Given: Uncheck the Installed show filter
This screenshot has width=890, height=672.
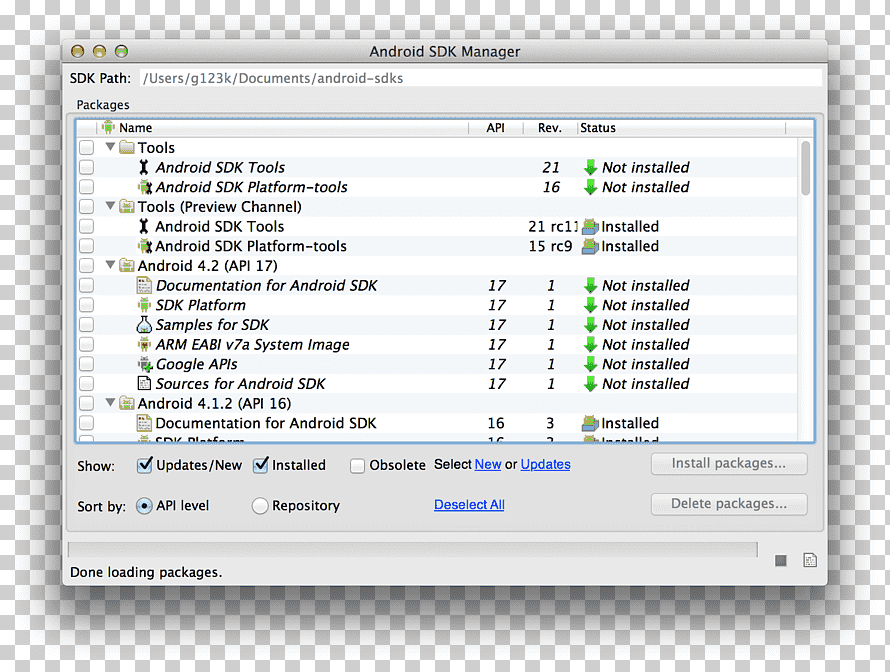Looking at the screenshot, I should coord(261,465).
